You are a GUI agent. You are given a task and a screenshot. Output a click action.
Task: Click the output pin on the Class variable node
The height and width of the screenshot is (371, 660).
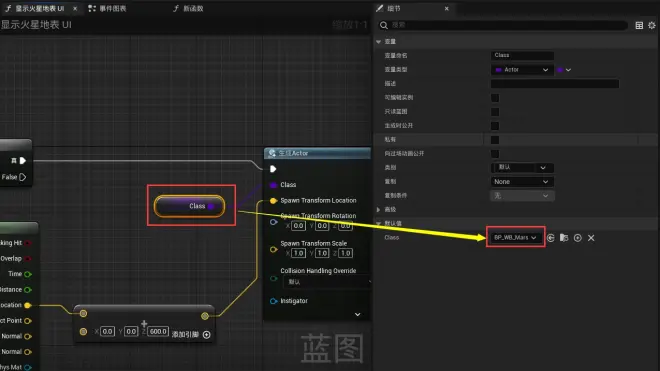click(x=211, y=206)
